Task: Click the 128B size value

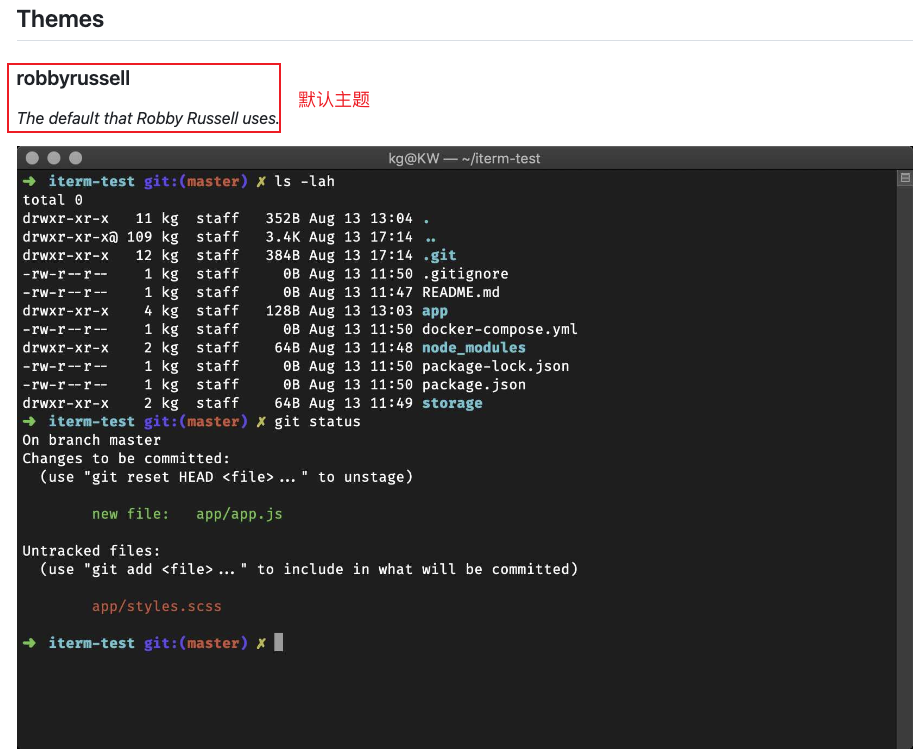Action: [x=282, y=311]
